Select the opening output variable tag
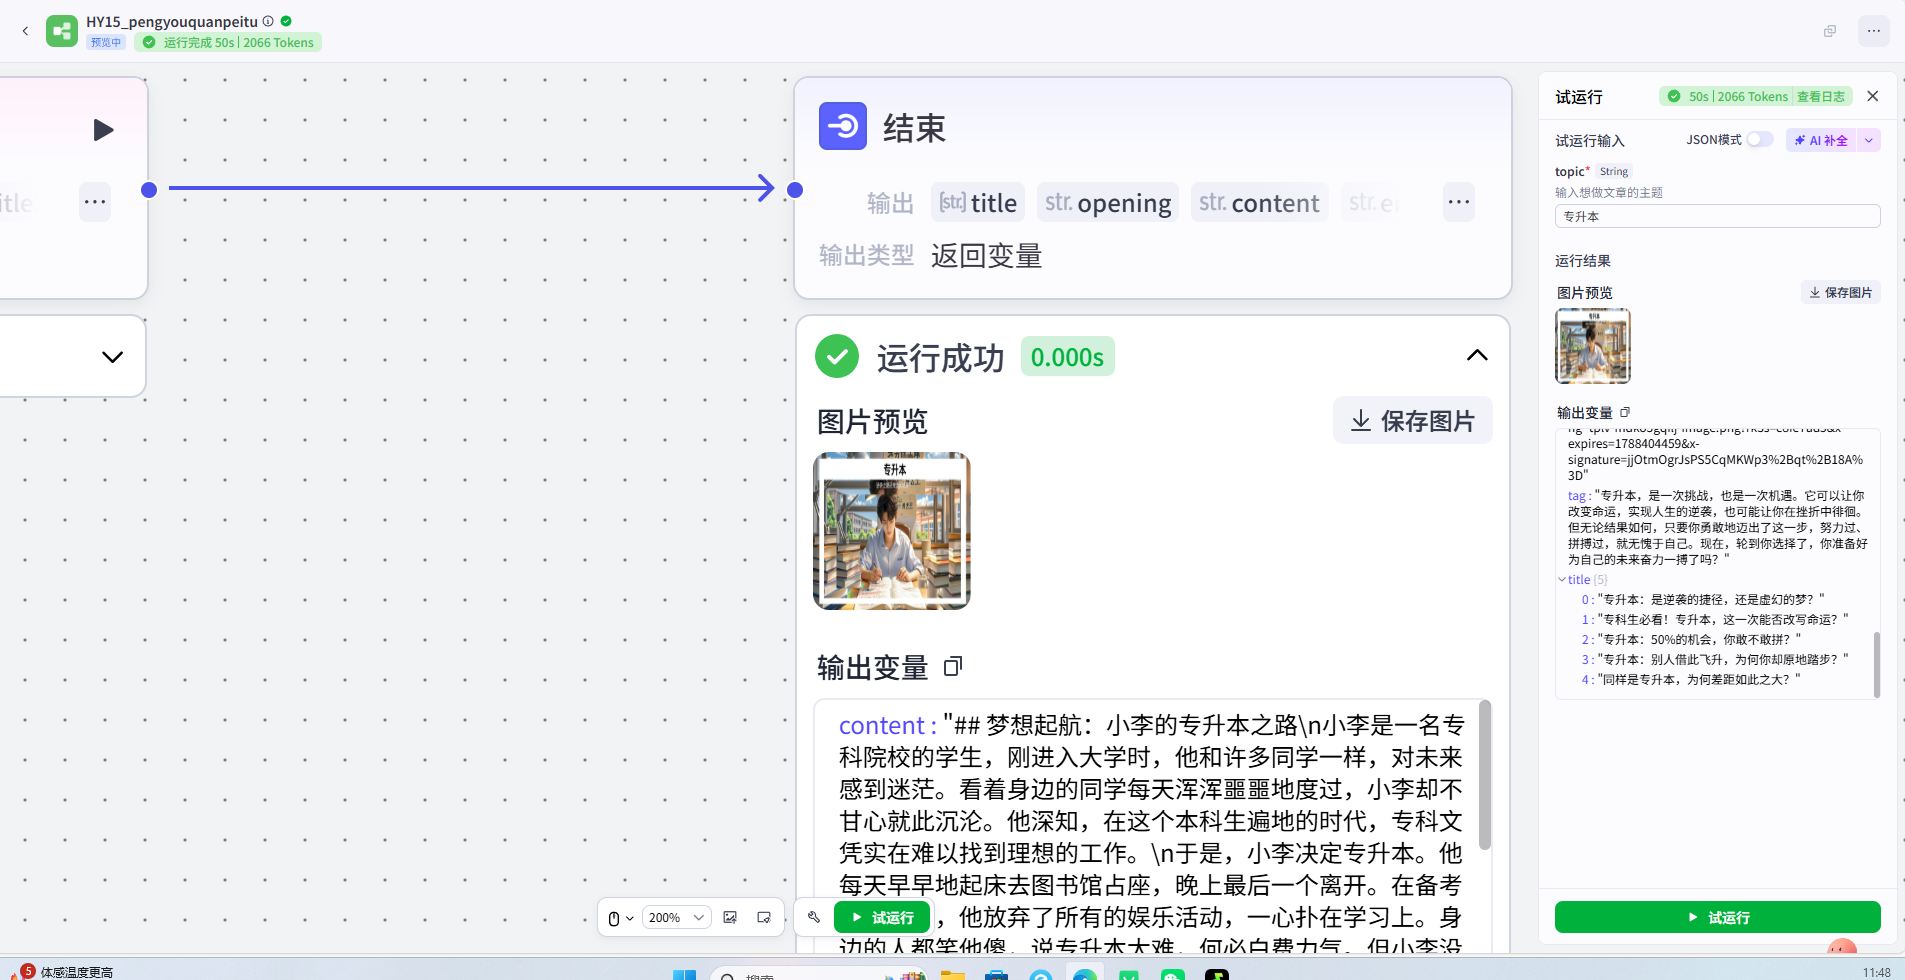 pos(1108,203)
